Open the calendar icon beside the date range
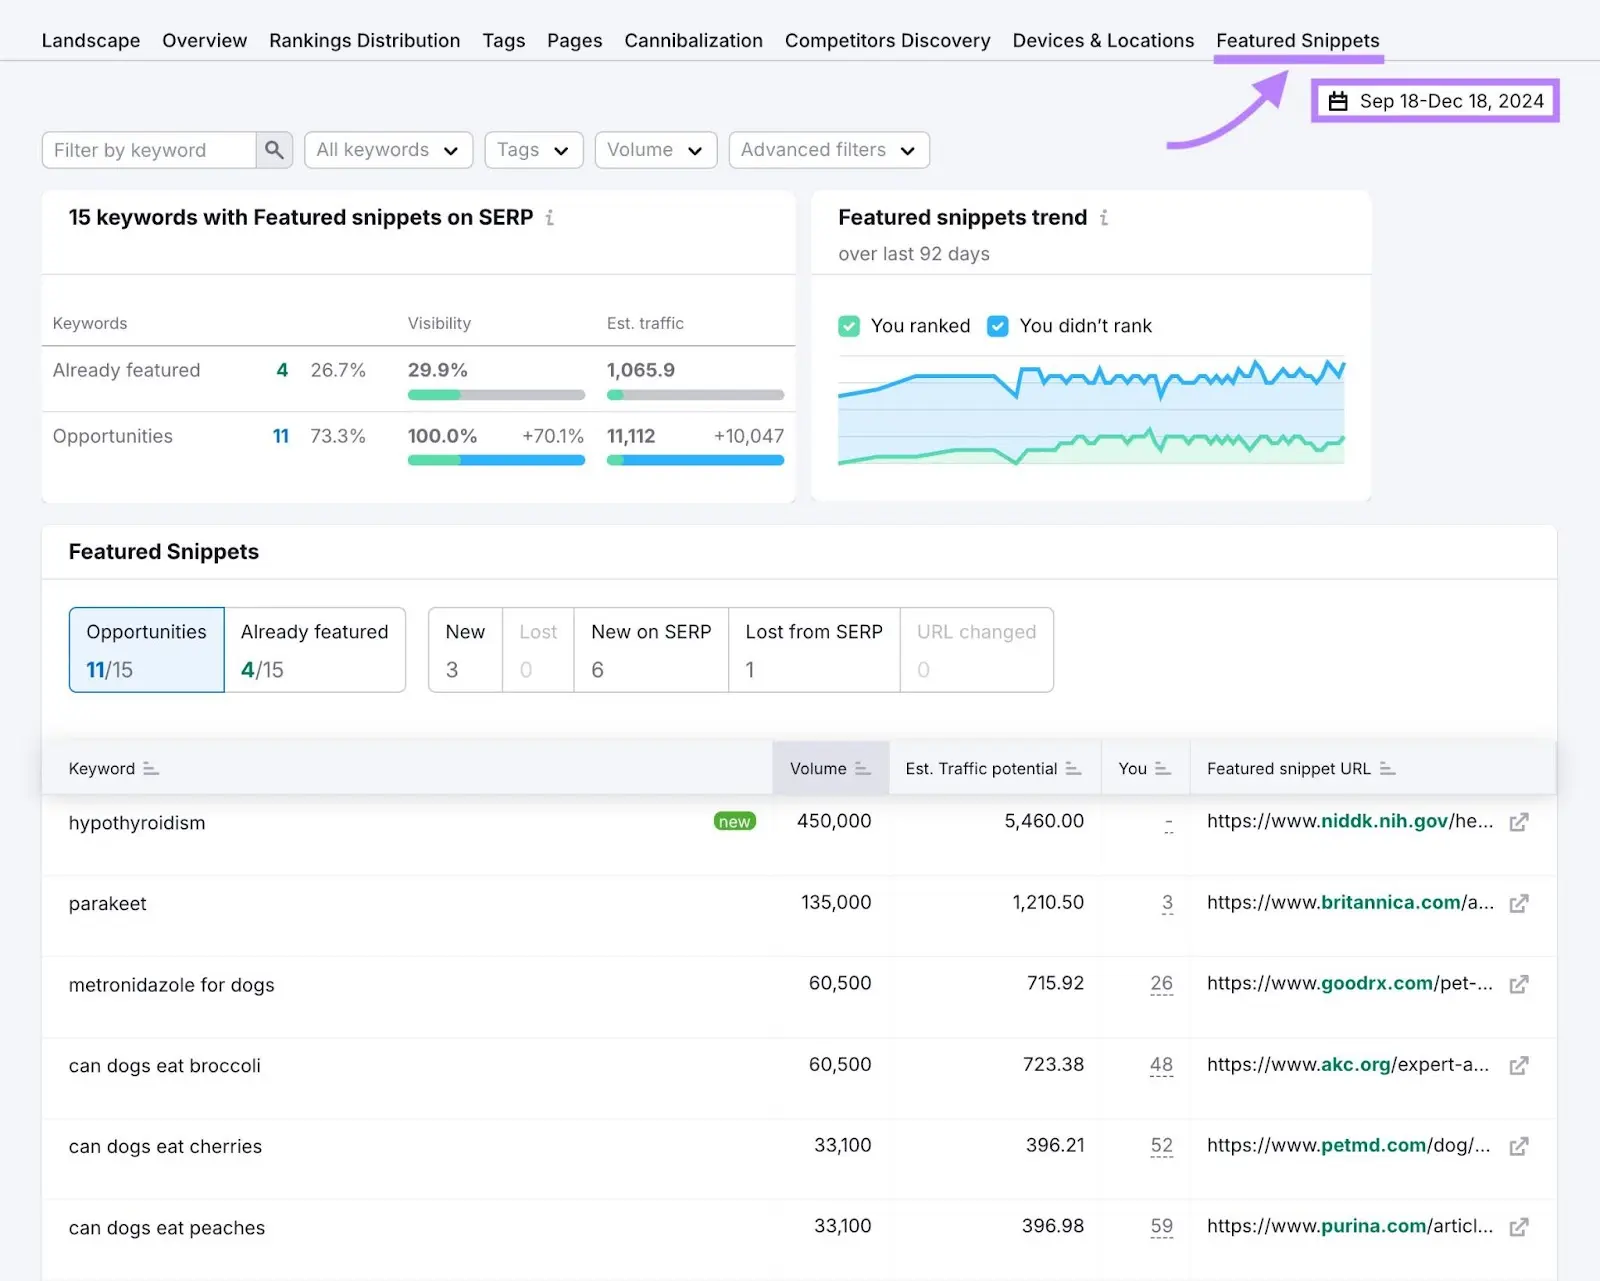1600x1281 pixels. pyautogui.click(x=1339, y=100)
